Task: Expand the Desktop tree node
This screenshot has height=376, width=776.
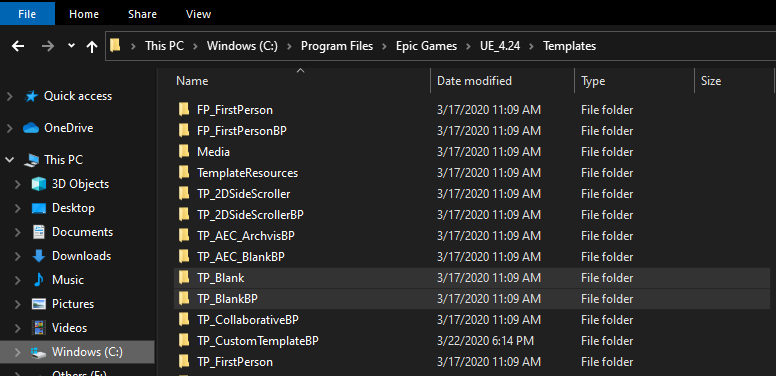Action: (17, 208)
